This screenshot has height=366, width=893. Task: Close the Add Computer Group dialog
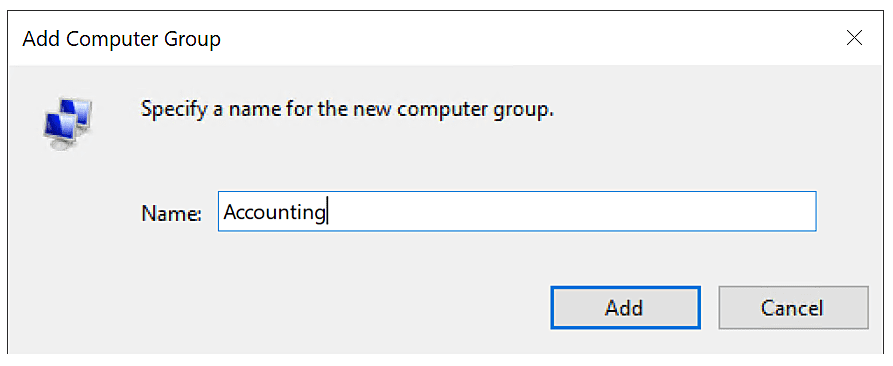[854, 39]
